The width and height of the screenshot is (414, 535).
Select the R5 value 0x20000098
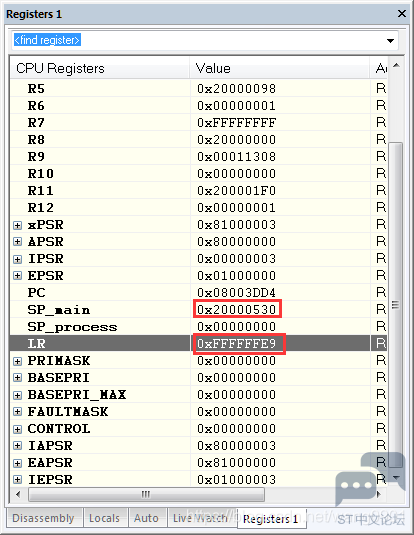pos(237,89)
